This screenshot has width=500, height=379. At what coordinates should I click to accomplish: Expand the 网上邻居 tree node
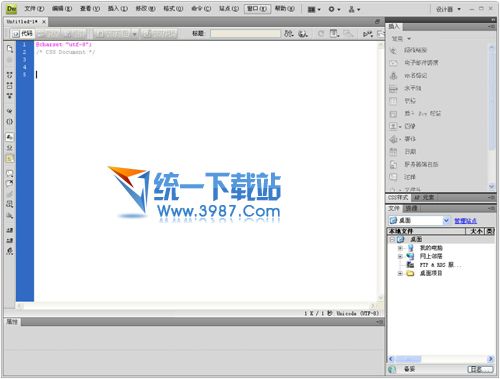(400, 256)
